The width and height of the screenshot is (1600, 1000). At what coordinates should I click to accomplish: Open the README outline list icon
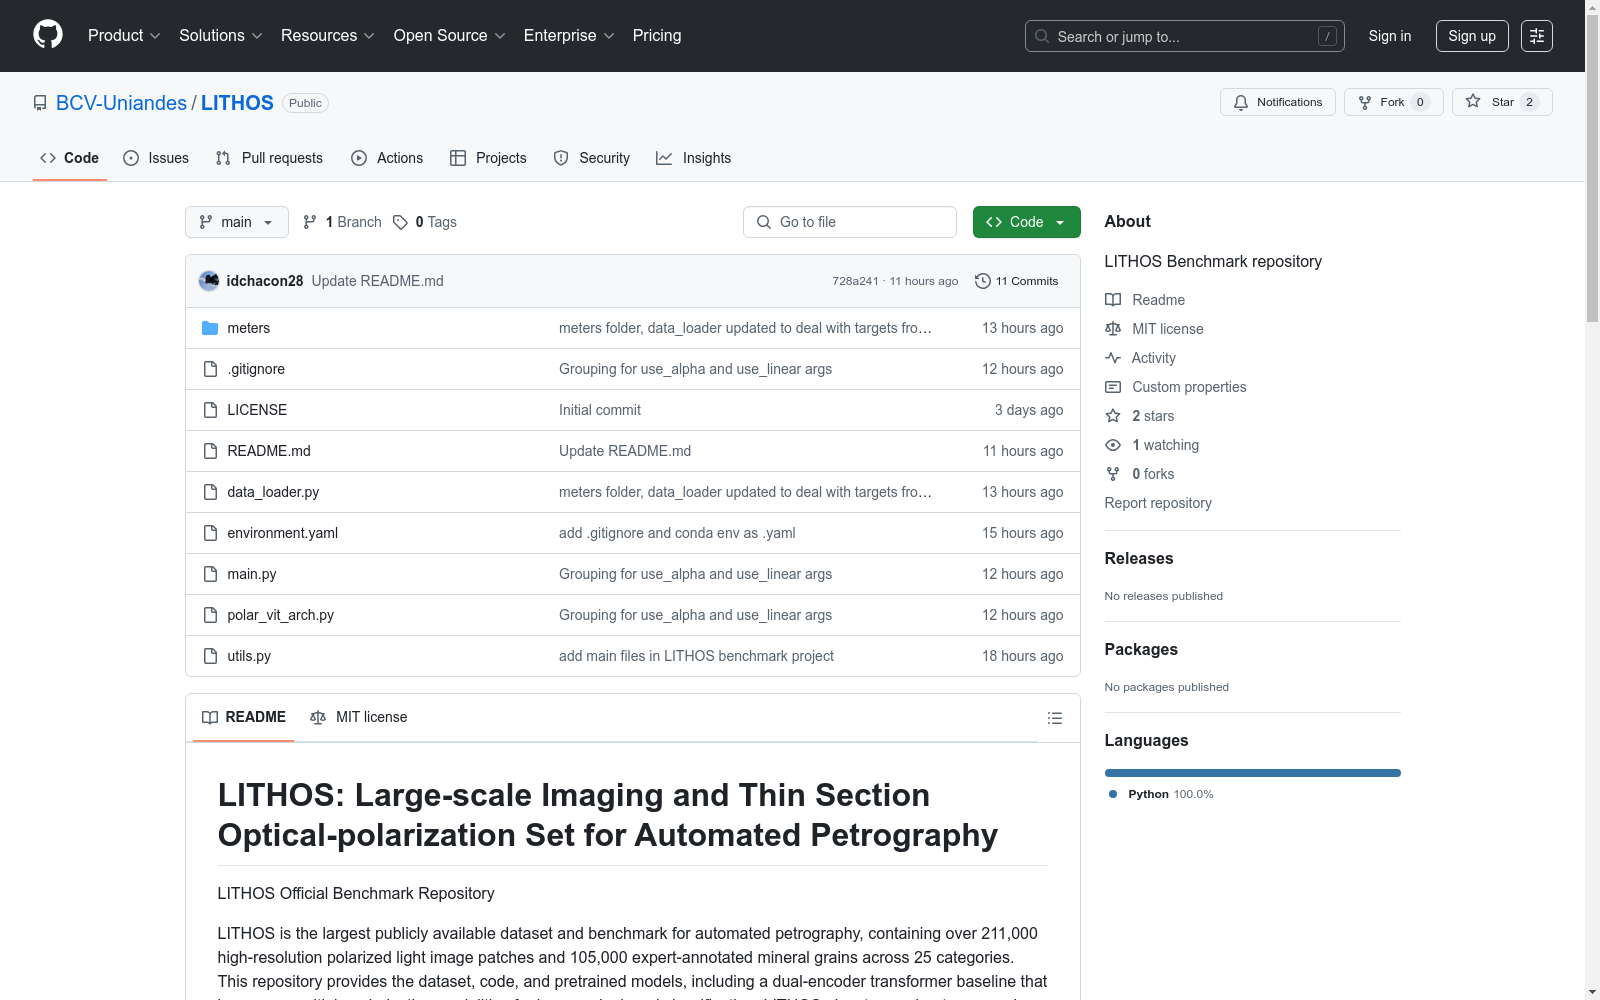point(1054,718)
